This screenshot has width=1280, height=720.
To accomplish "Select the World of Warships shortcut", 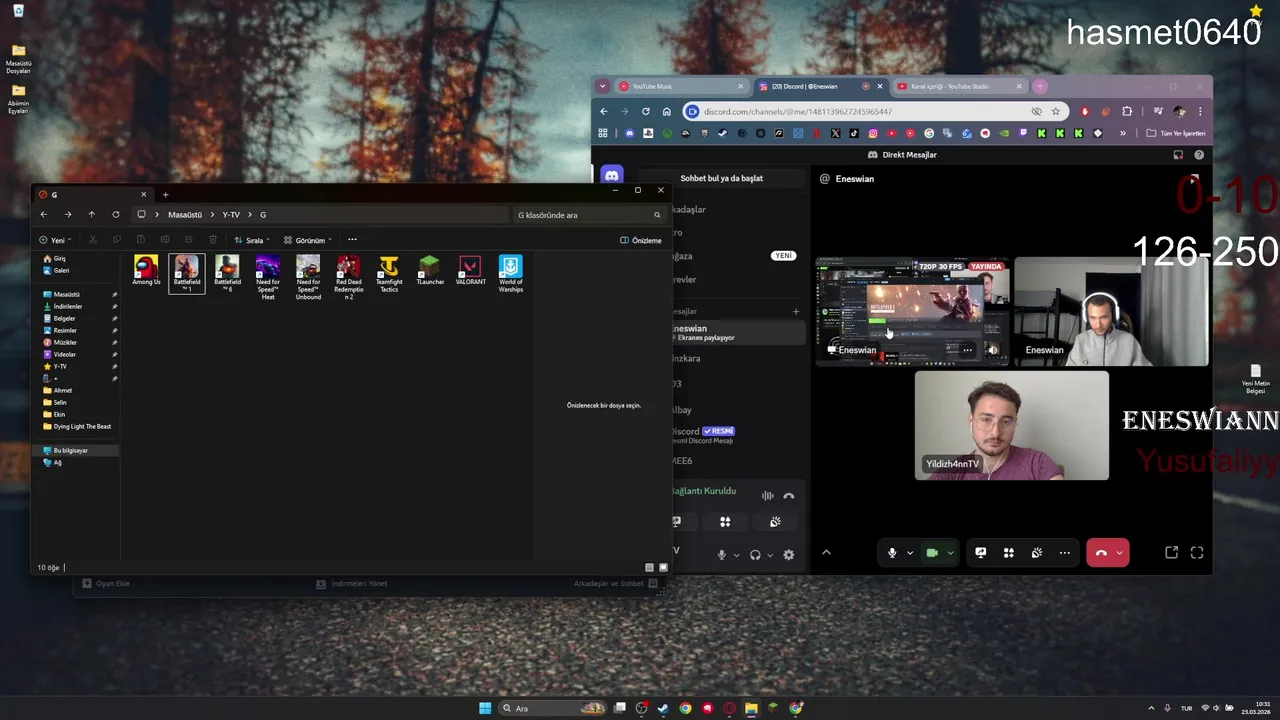I will (x=511, y=274).
